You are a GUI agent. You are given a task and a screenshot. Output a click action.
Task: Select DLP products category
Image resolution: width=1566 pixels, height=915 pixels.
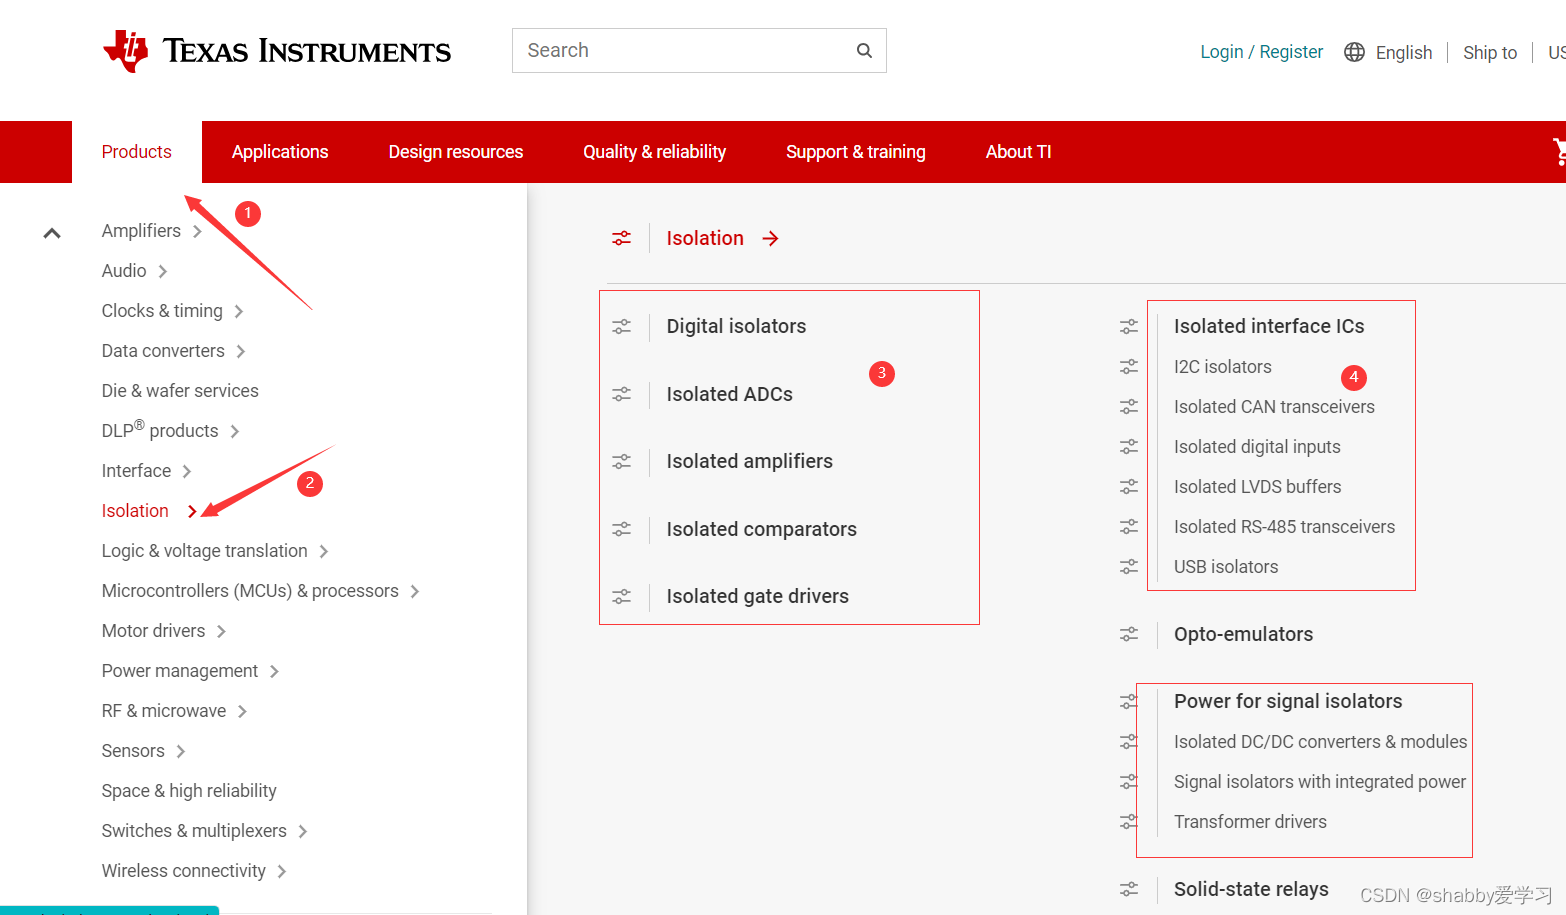160,430
